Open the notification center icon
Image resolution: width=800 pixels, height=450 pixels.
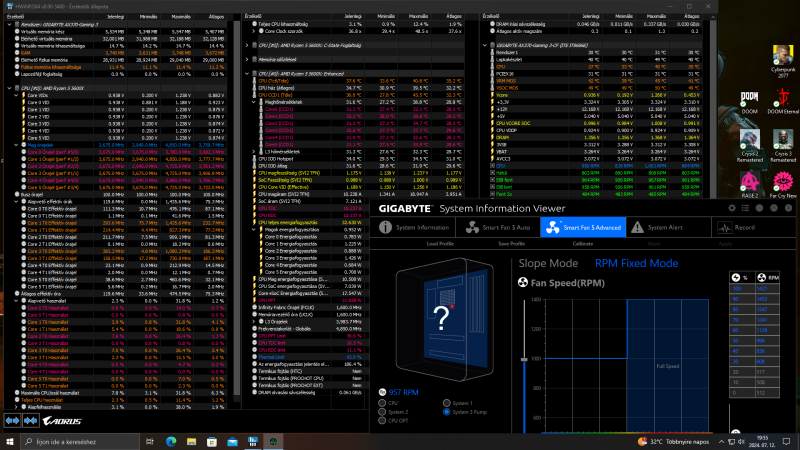(786, 441)
